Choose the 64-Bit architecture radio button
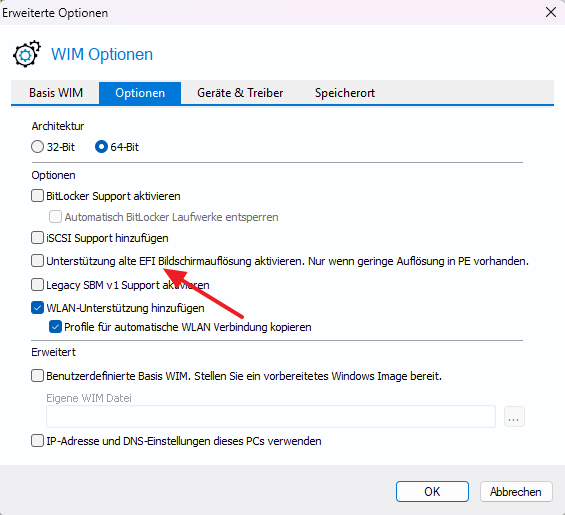Screen dimensions: 565x515 (101, 147)
